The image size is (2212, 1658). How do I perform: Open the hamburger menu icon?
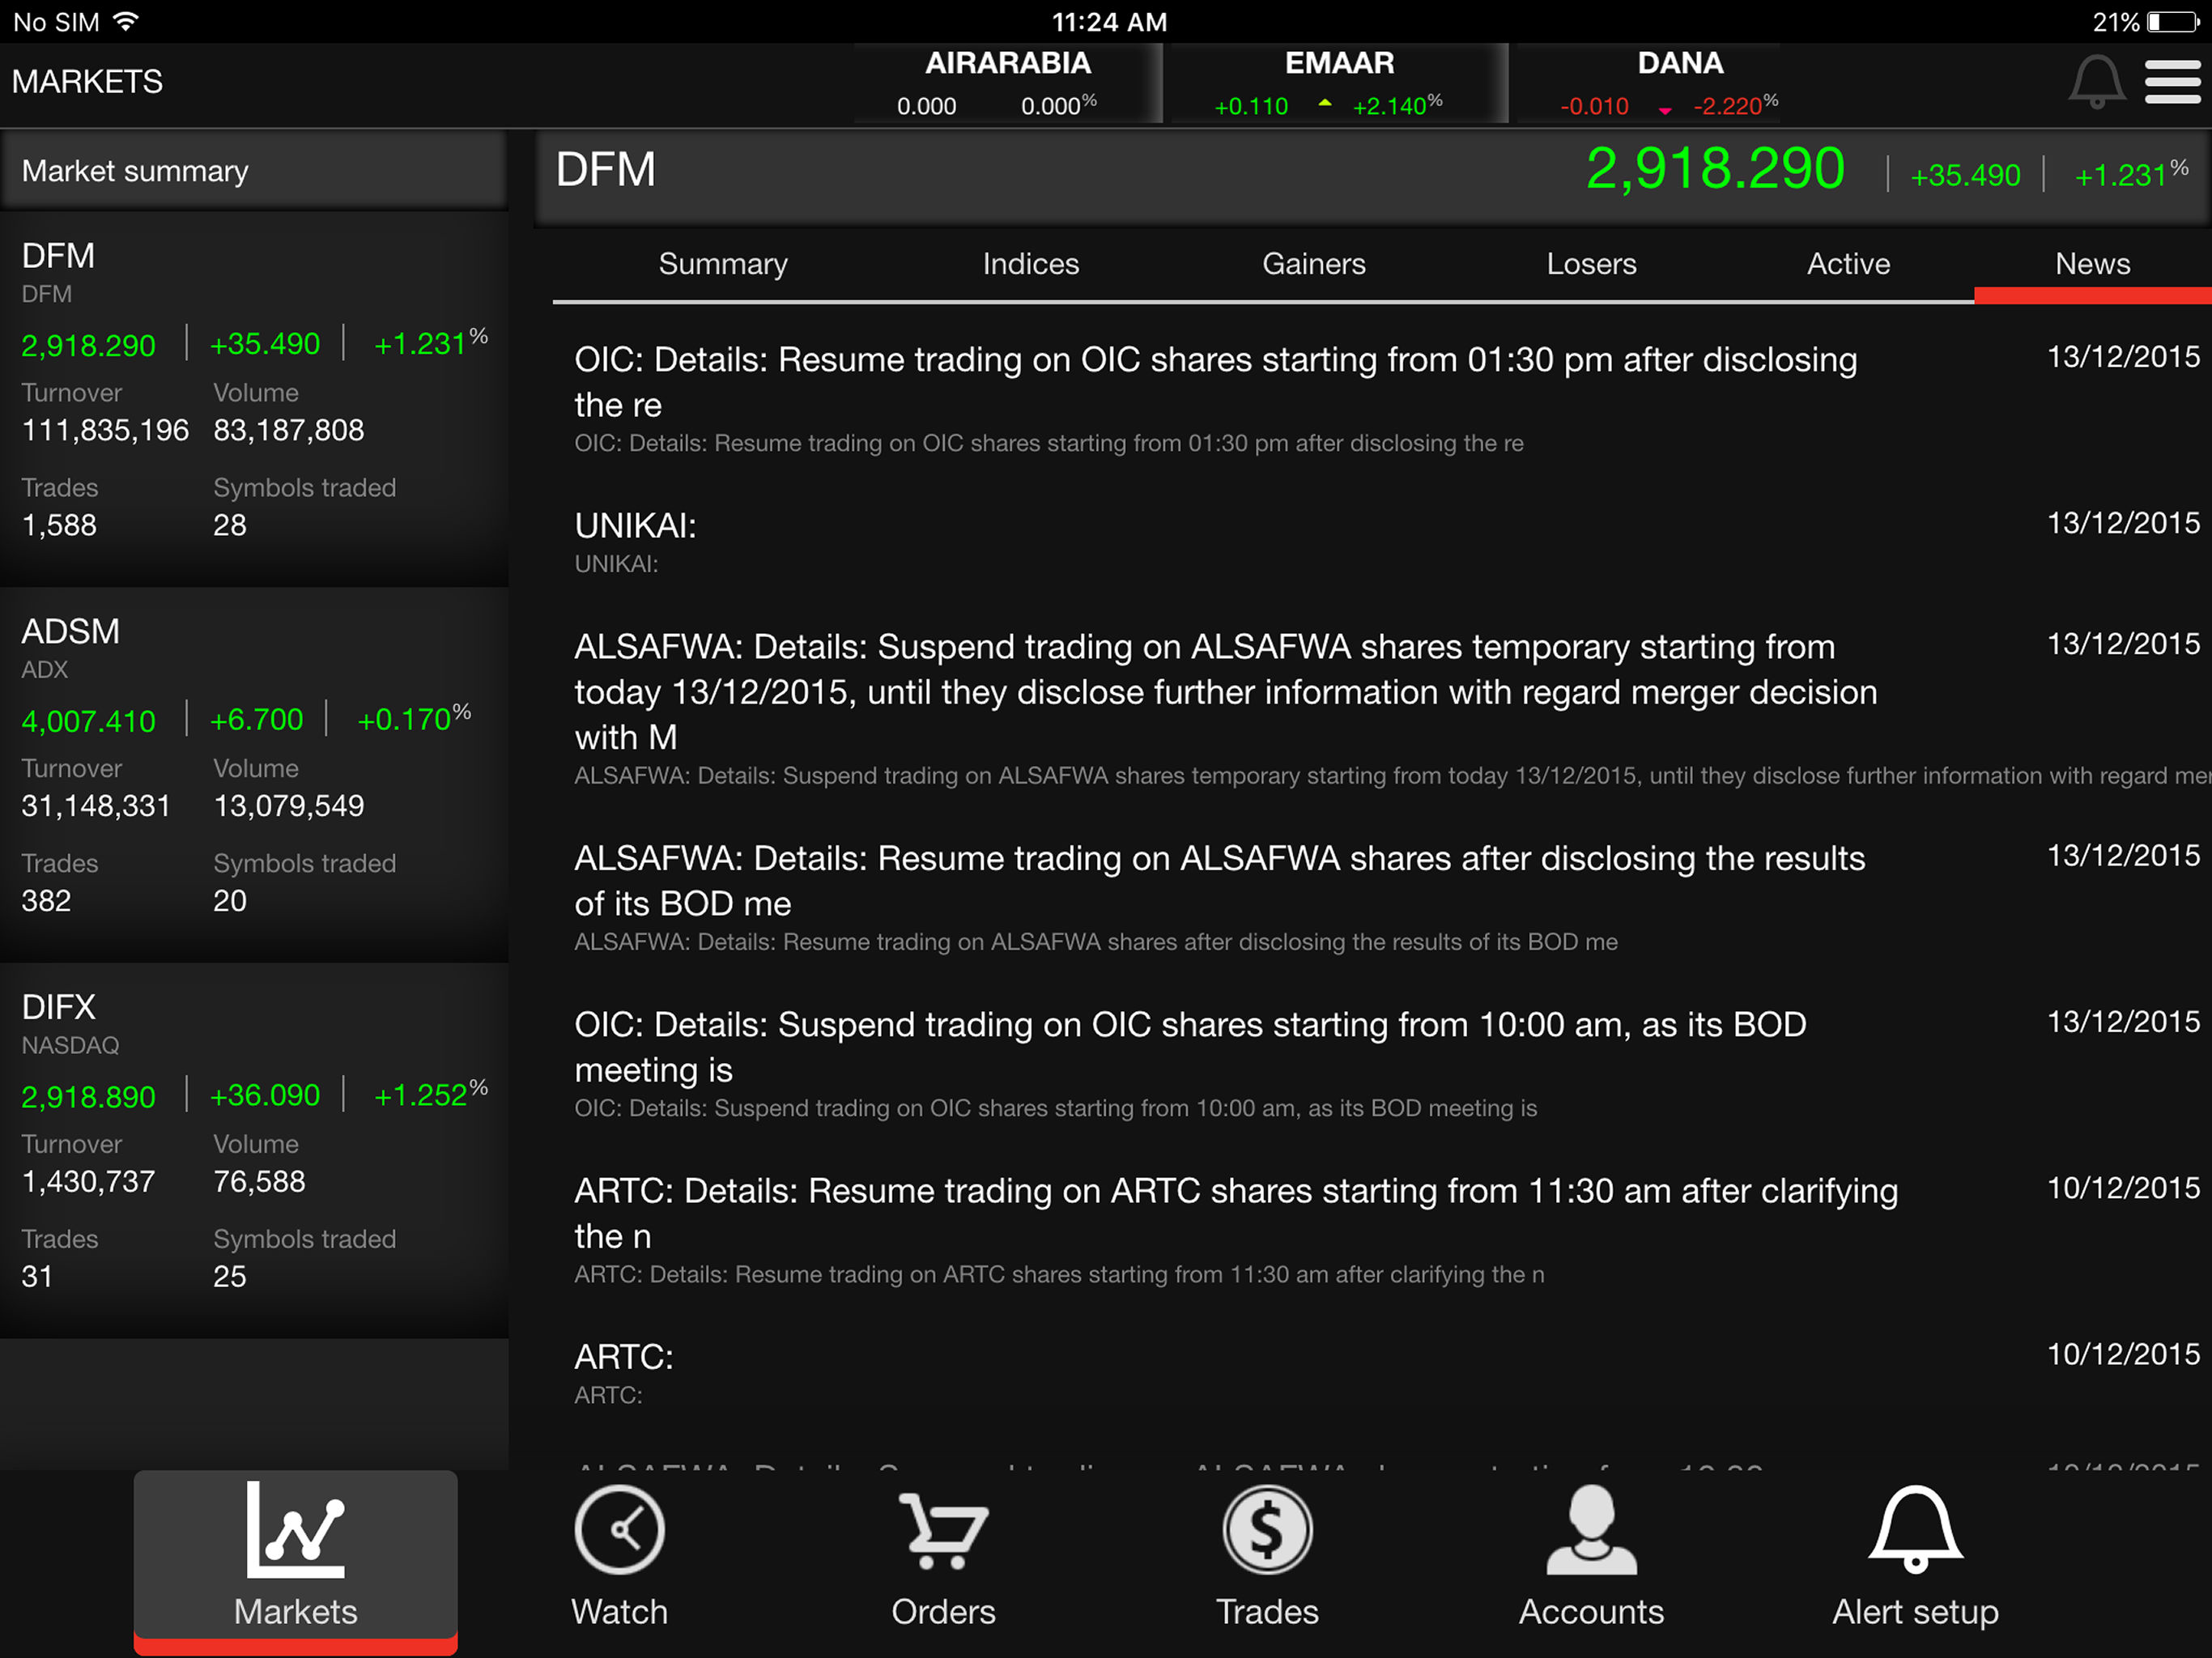(x=2172, y=82)
